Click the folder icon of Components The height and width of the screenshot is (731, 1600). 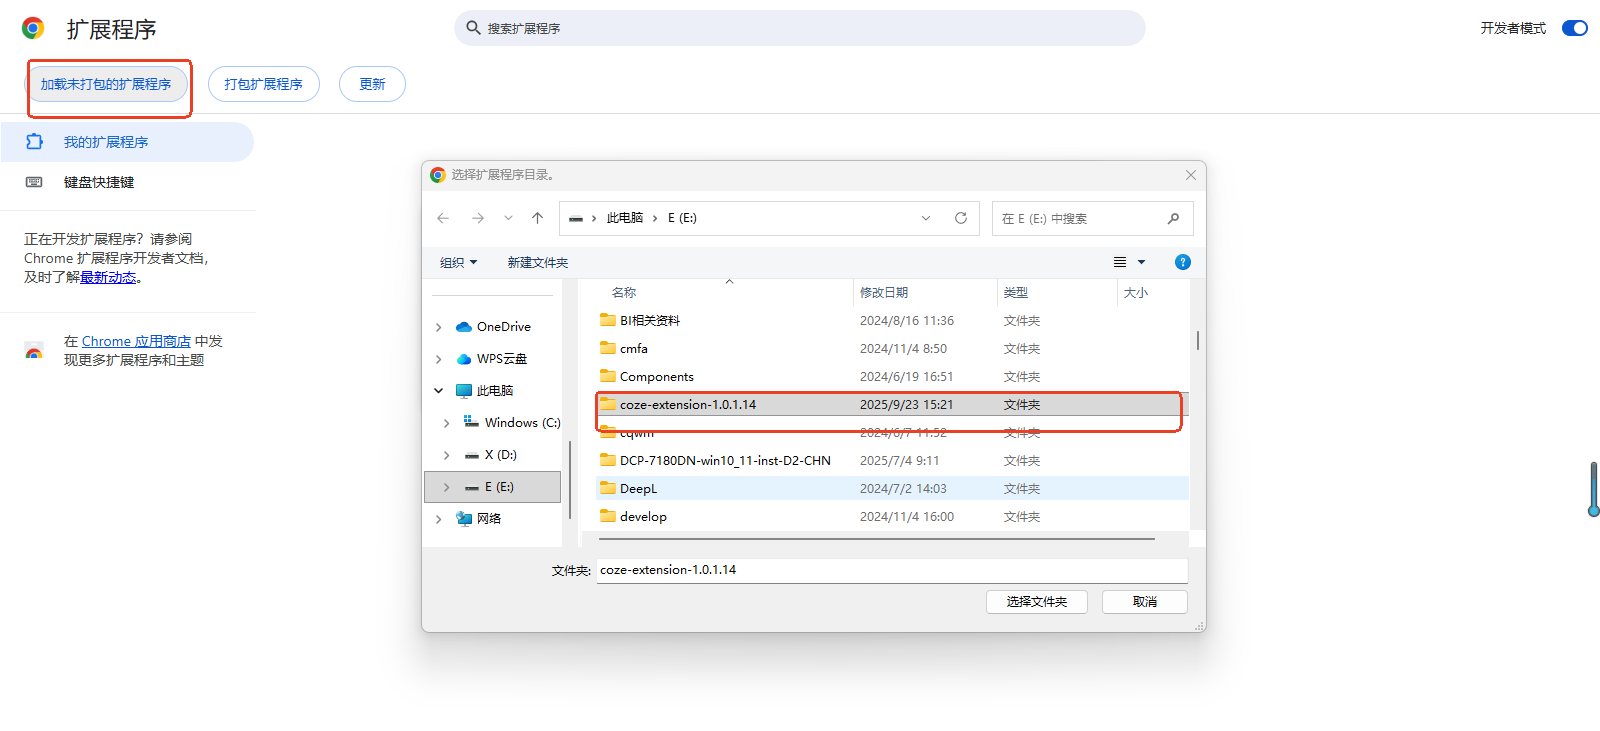(608, 376)
